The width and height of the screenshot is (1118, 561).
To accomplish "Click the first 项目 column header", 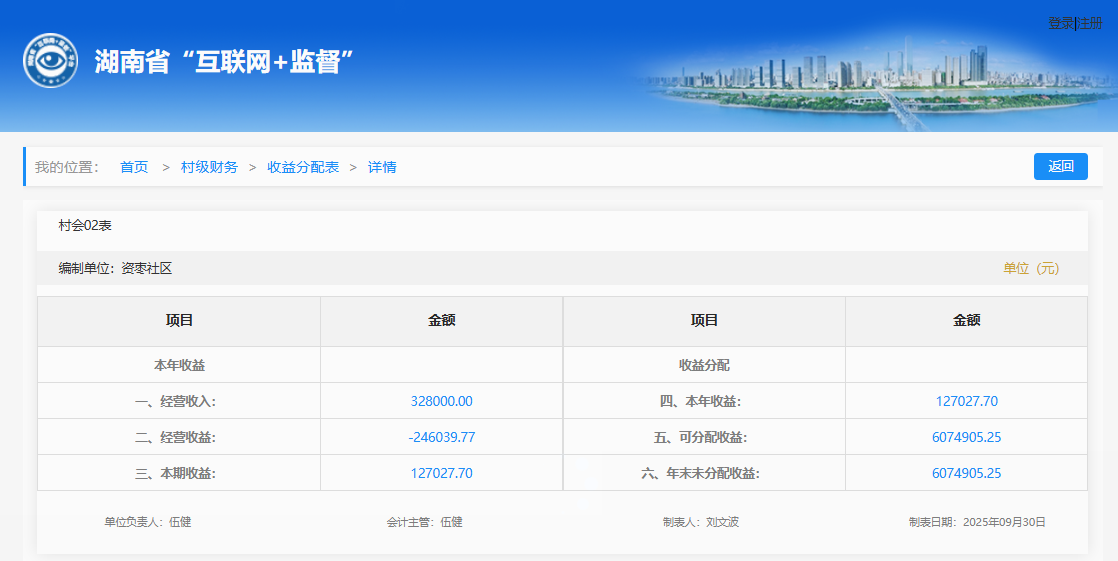I will click(x=179, y=321).
